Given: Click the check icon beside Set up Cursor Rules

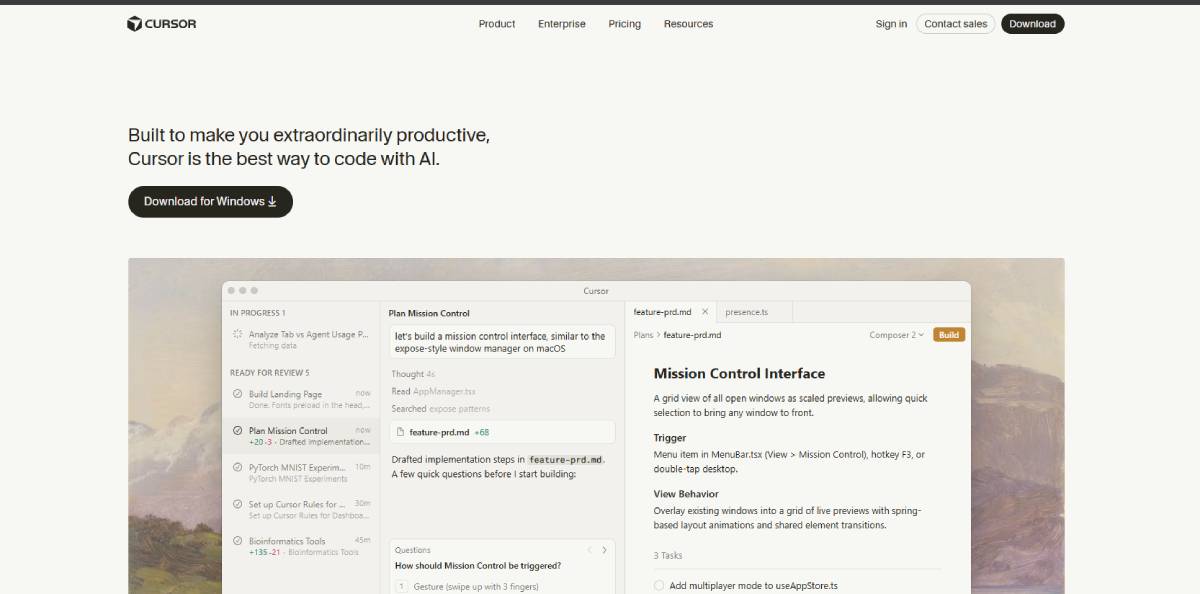Looking at the screenshot, I should point(237,504).
